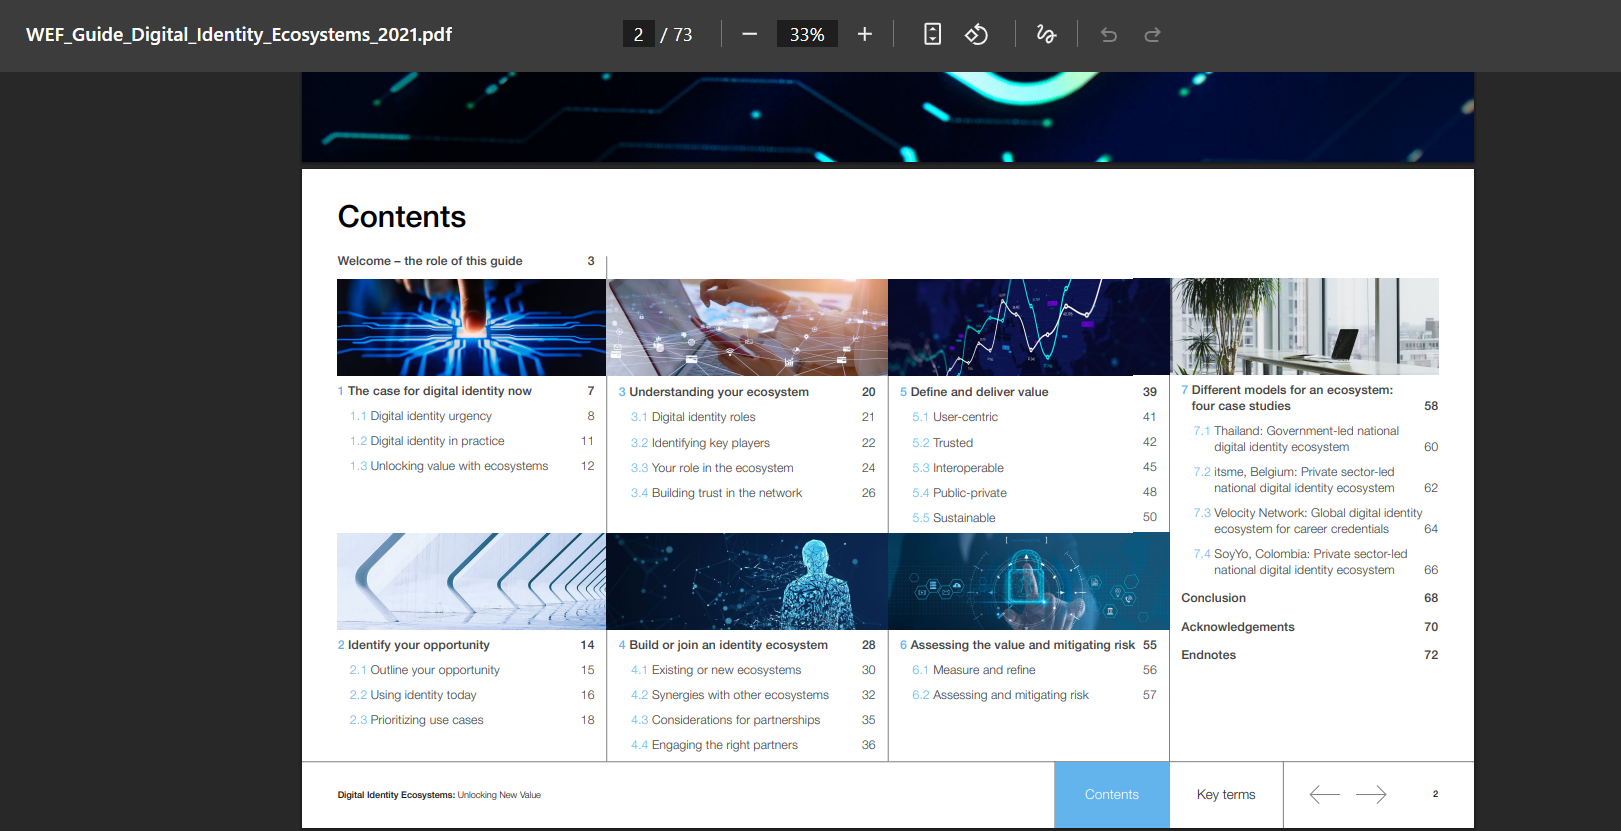Click the zoom out minus icon
Image resolution: width=1621 pixels, height=831 pixels.
tap(749, 35)
